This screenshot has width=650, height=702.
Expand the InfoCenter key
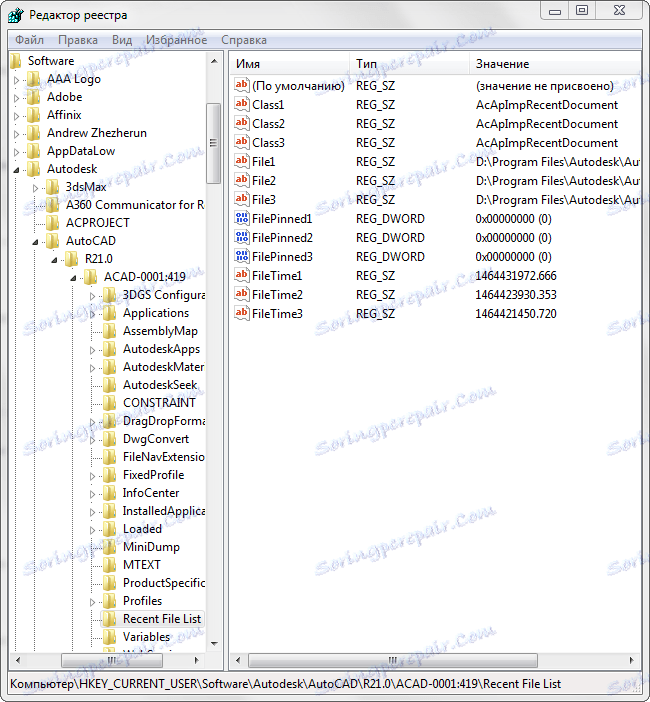(x=92, y=494)
